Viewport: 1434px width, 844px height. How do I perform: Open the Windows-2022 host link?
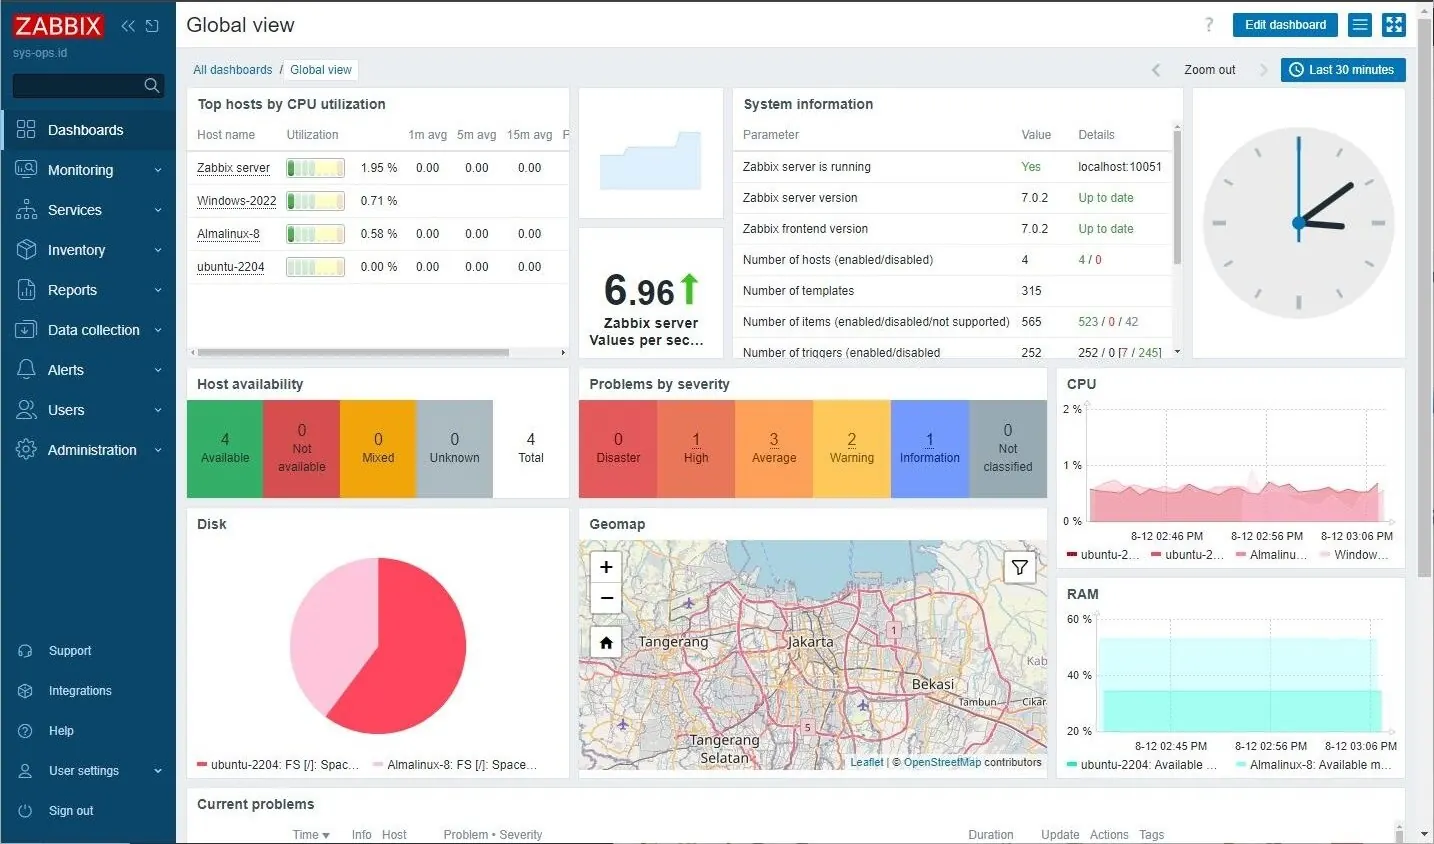pos(236,201)
